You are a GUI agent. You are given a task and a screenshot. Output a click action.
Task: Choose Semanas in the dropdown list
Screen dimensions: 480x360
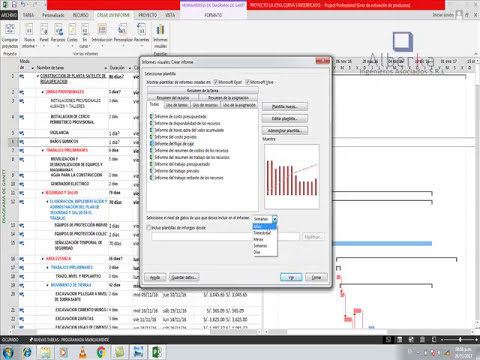pos(265,246)
